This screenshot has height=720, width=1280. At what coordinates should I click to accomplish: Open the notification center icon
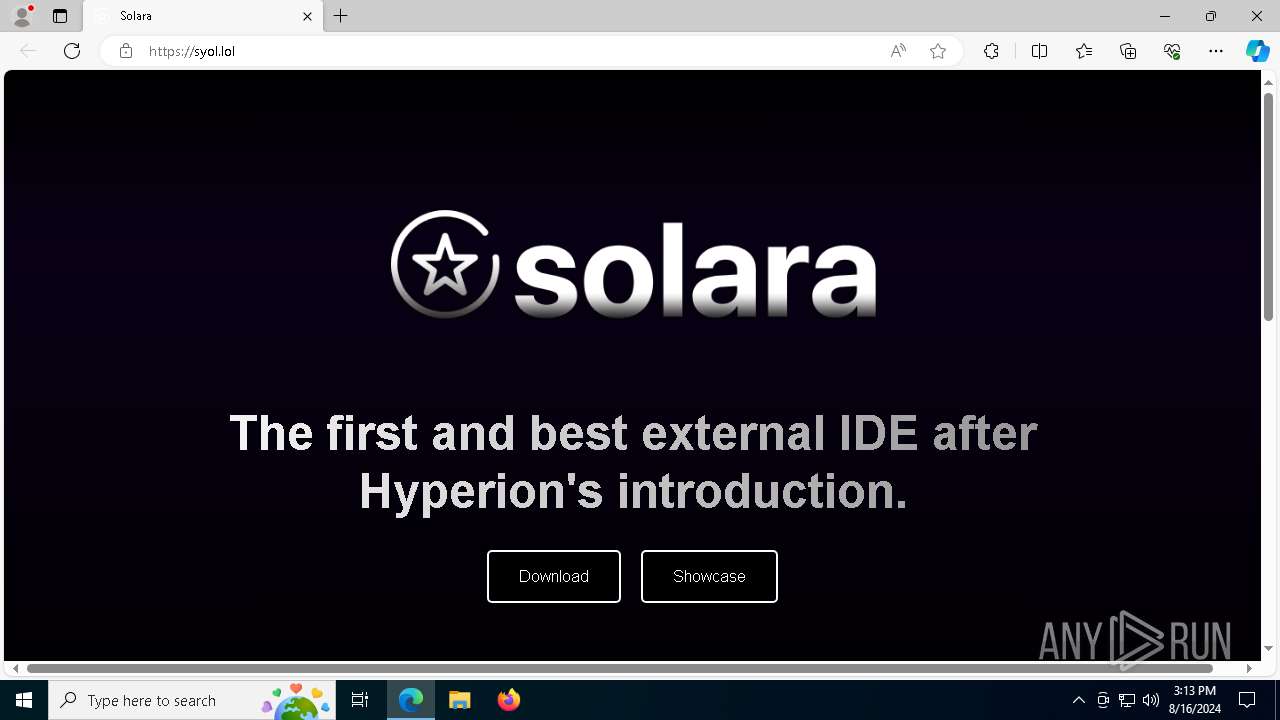click(1247, 700)
